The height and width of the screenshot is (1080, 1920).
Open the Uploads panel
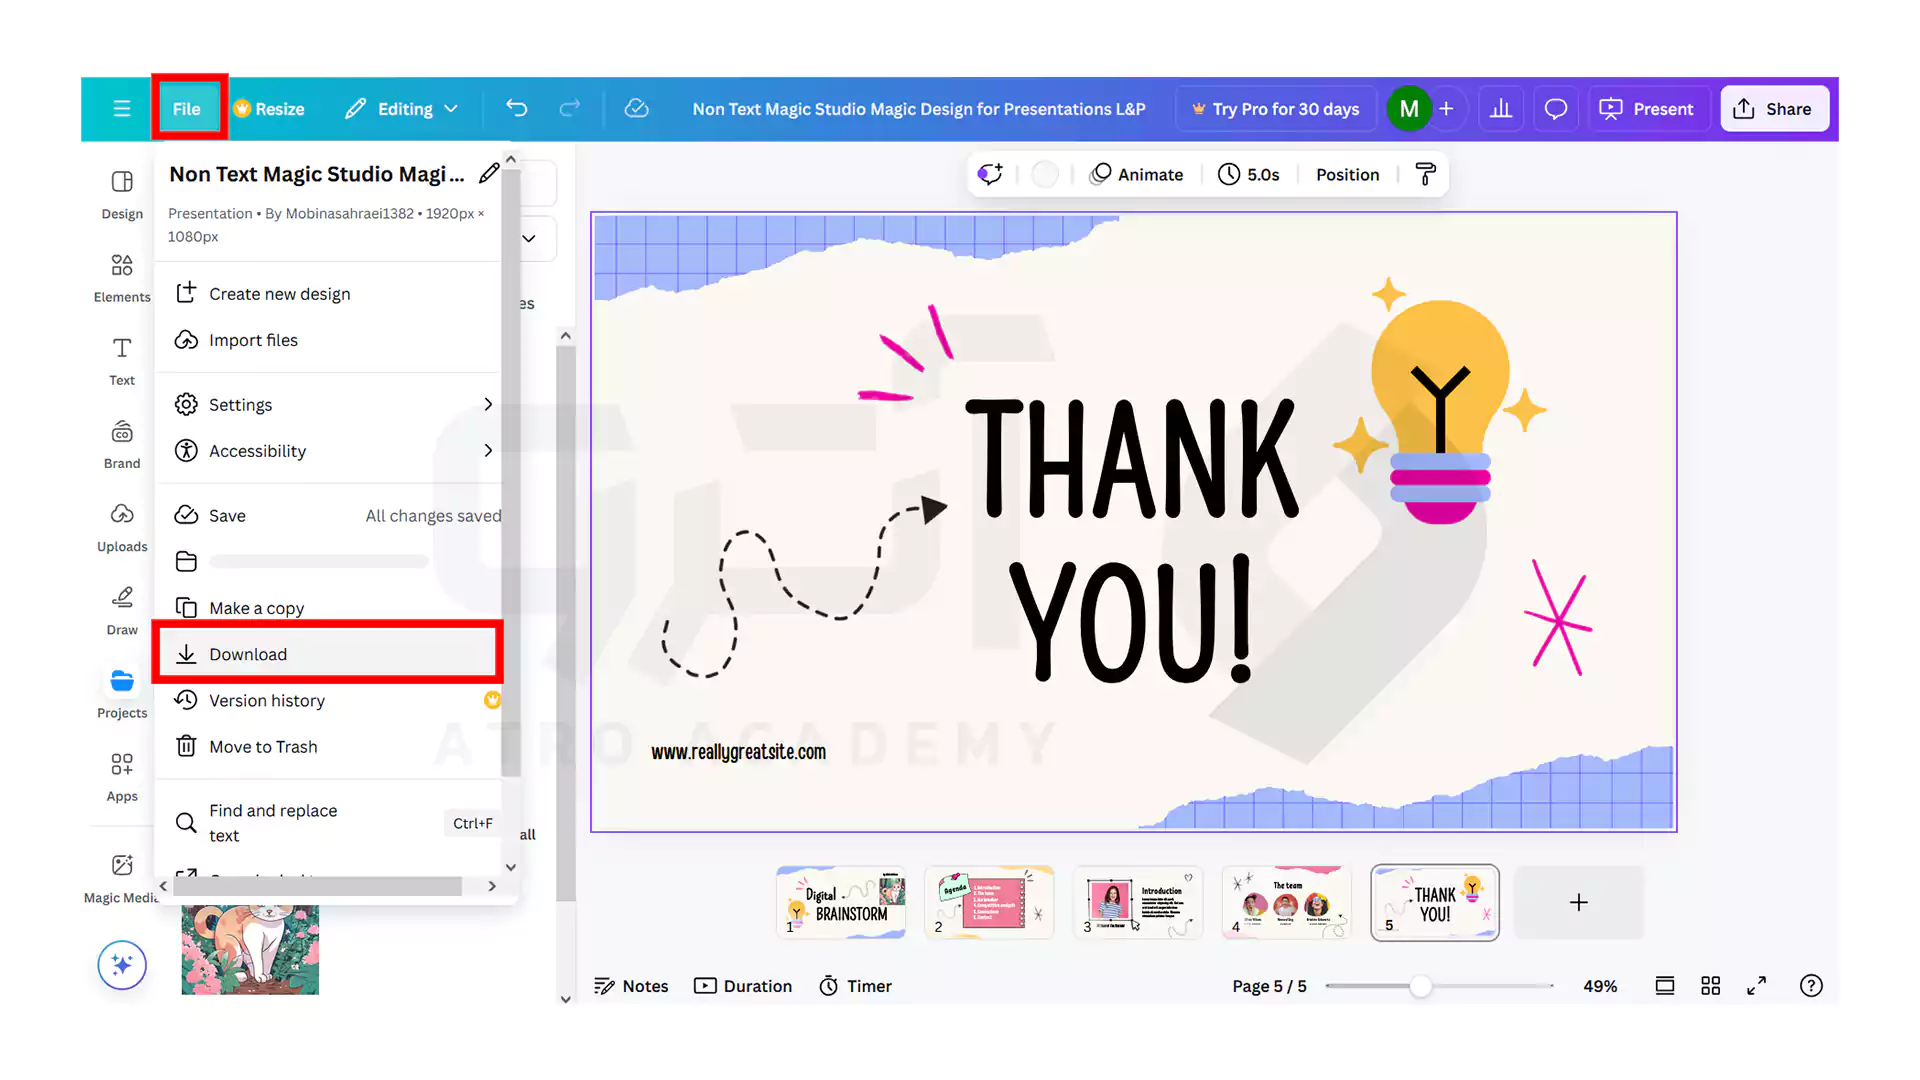point(121,525)
